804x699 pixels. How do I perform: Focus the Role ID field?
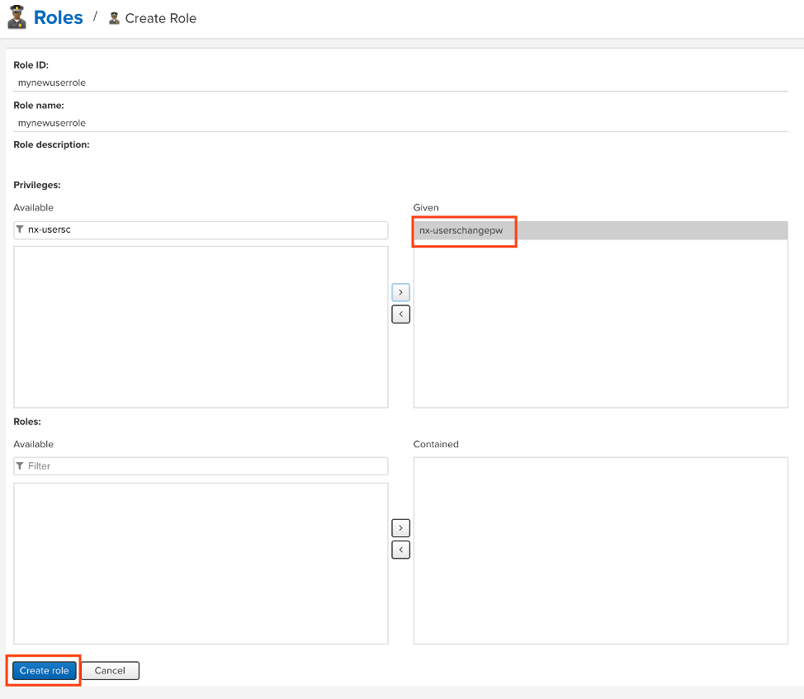200,83
